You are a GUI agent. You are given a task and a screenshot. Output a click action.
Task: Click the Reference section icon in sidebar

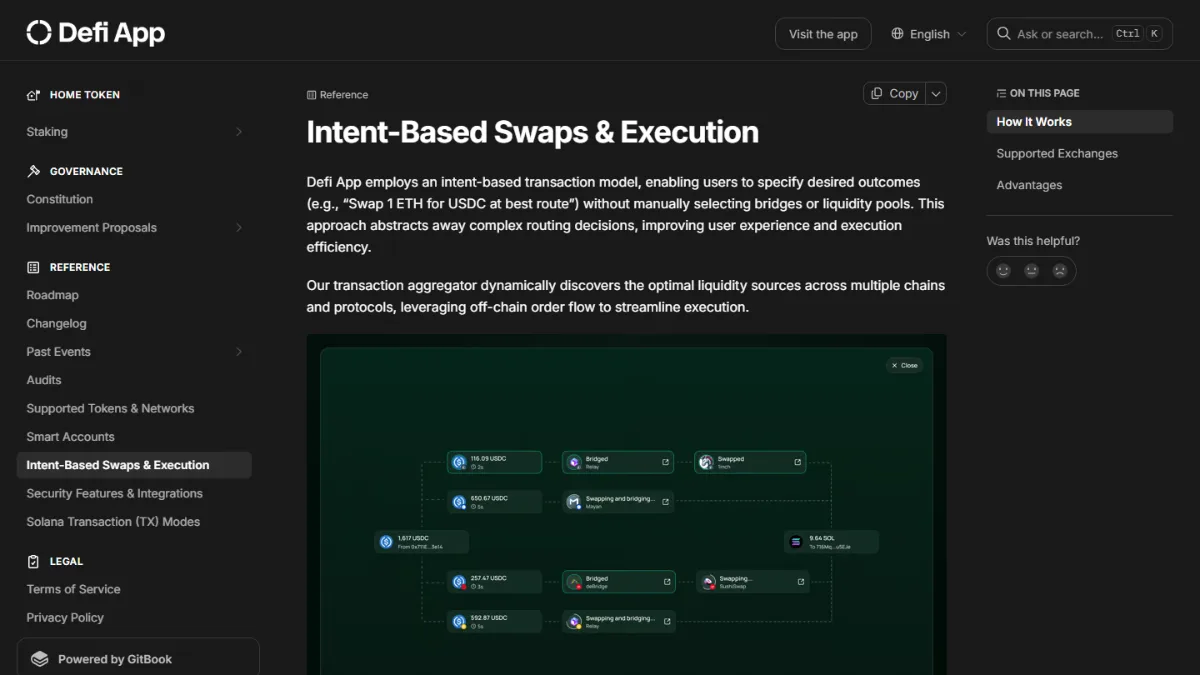click(33, 267)
